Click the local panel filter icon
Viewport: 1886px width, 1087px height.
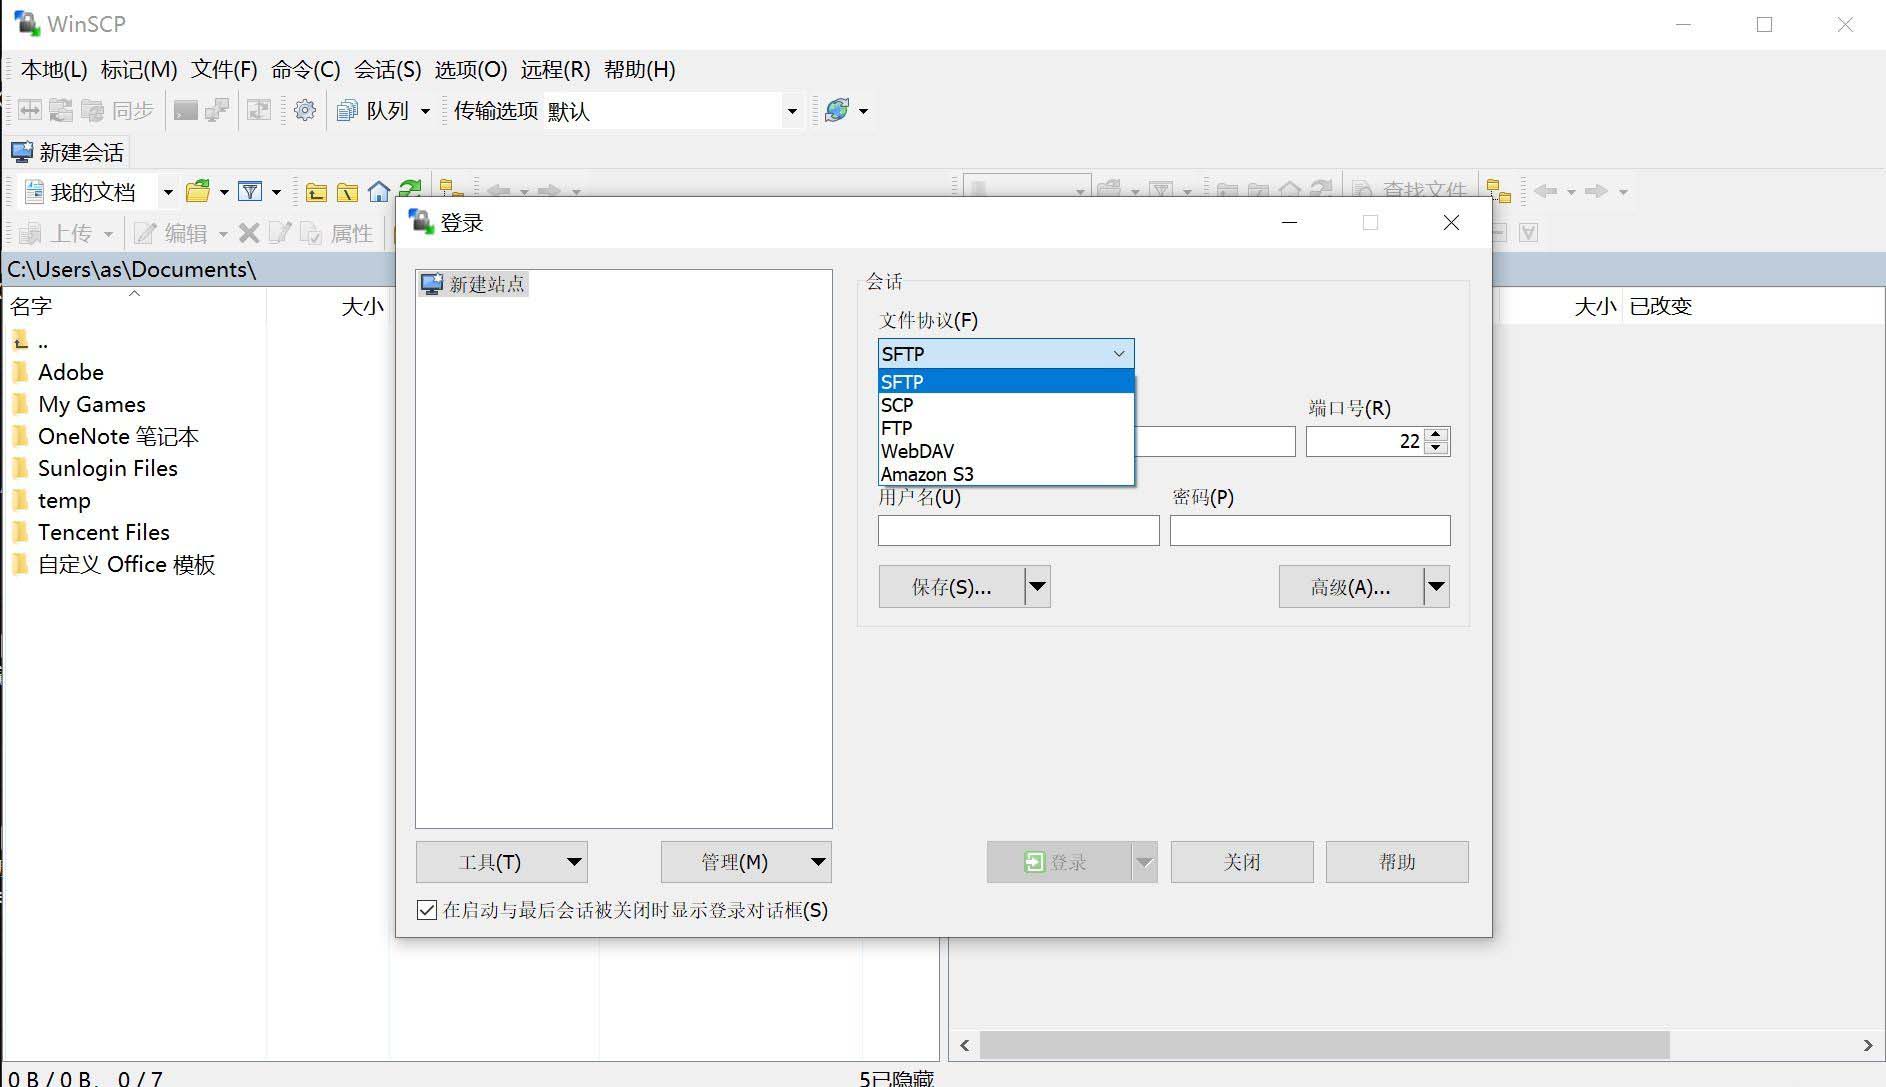[250, 191]
